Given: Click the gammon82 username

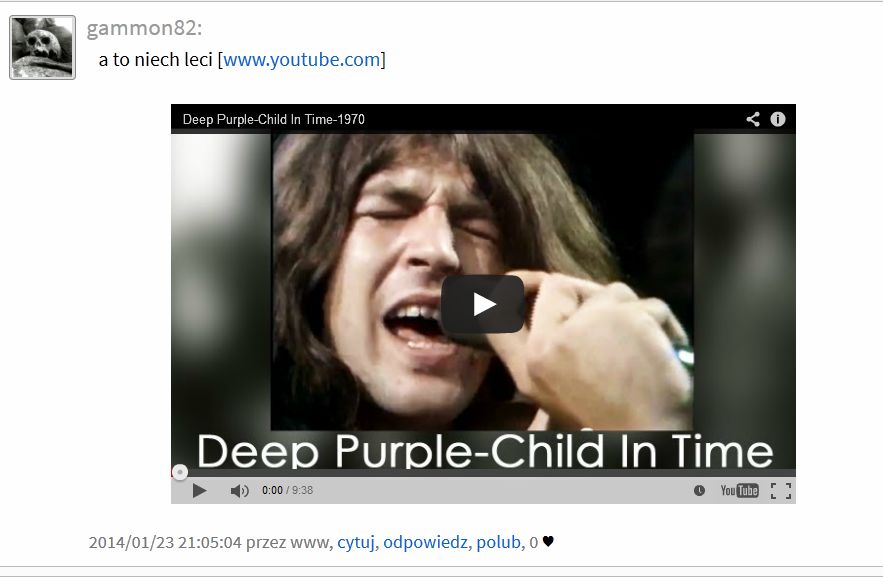Looking at the screenshot, I should coord(144,28).
